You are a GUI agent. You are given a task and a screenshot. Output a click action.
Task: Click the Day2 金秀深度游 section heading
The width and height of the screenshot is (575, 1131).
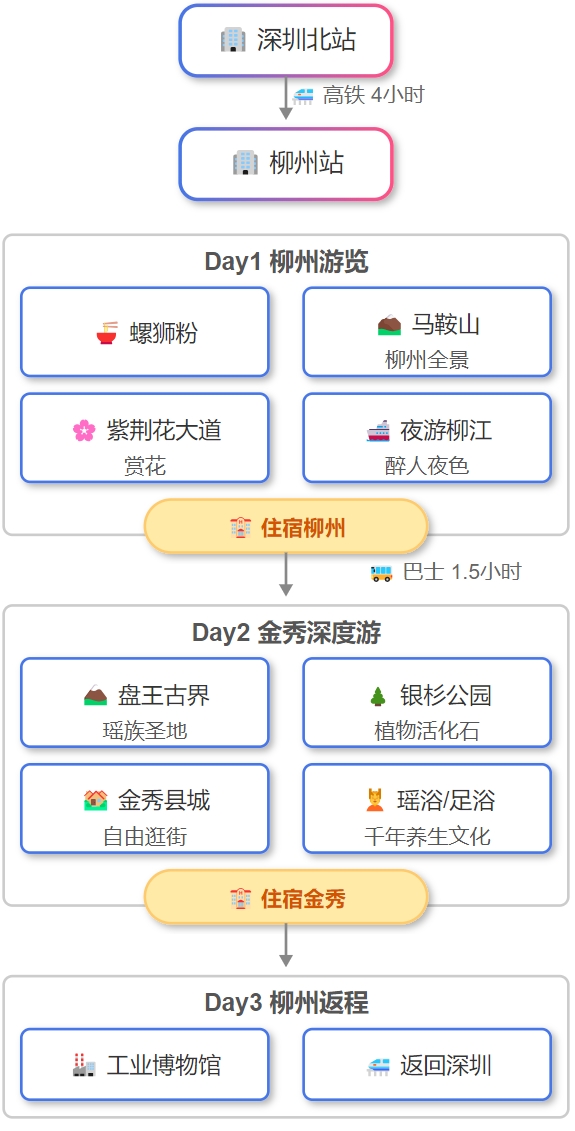pos(286,632)
